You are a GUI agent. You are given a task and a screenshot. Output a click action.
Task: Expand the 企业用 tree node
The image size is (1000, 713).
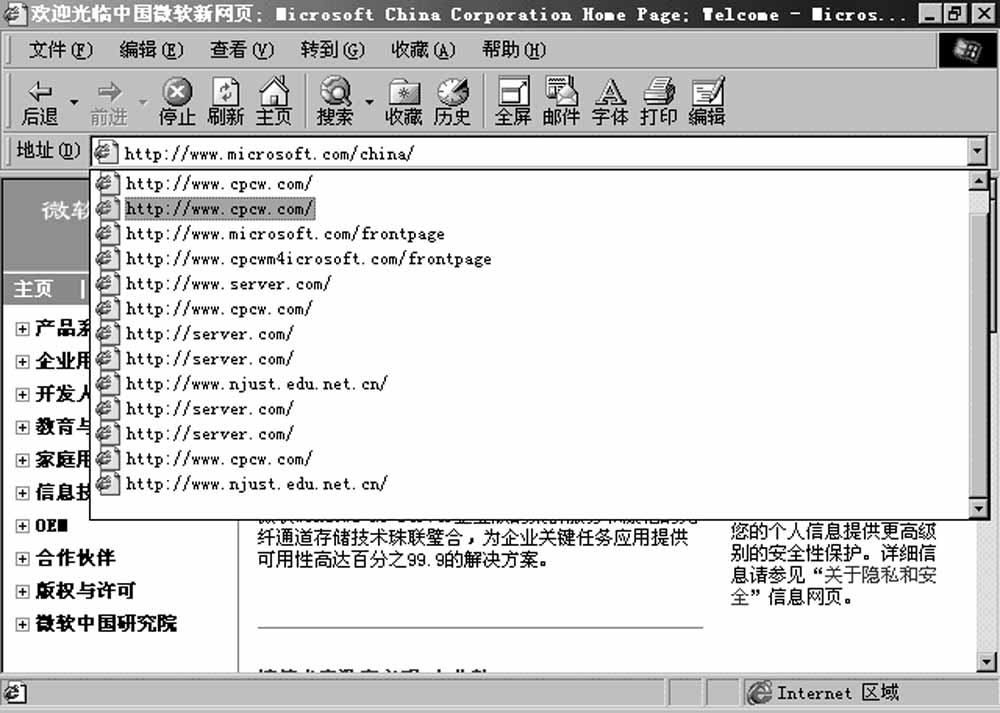(x=22, y=362)
